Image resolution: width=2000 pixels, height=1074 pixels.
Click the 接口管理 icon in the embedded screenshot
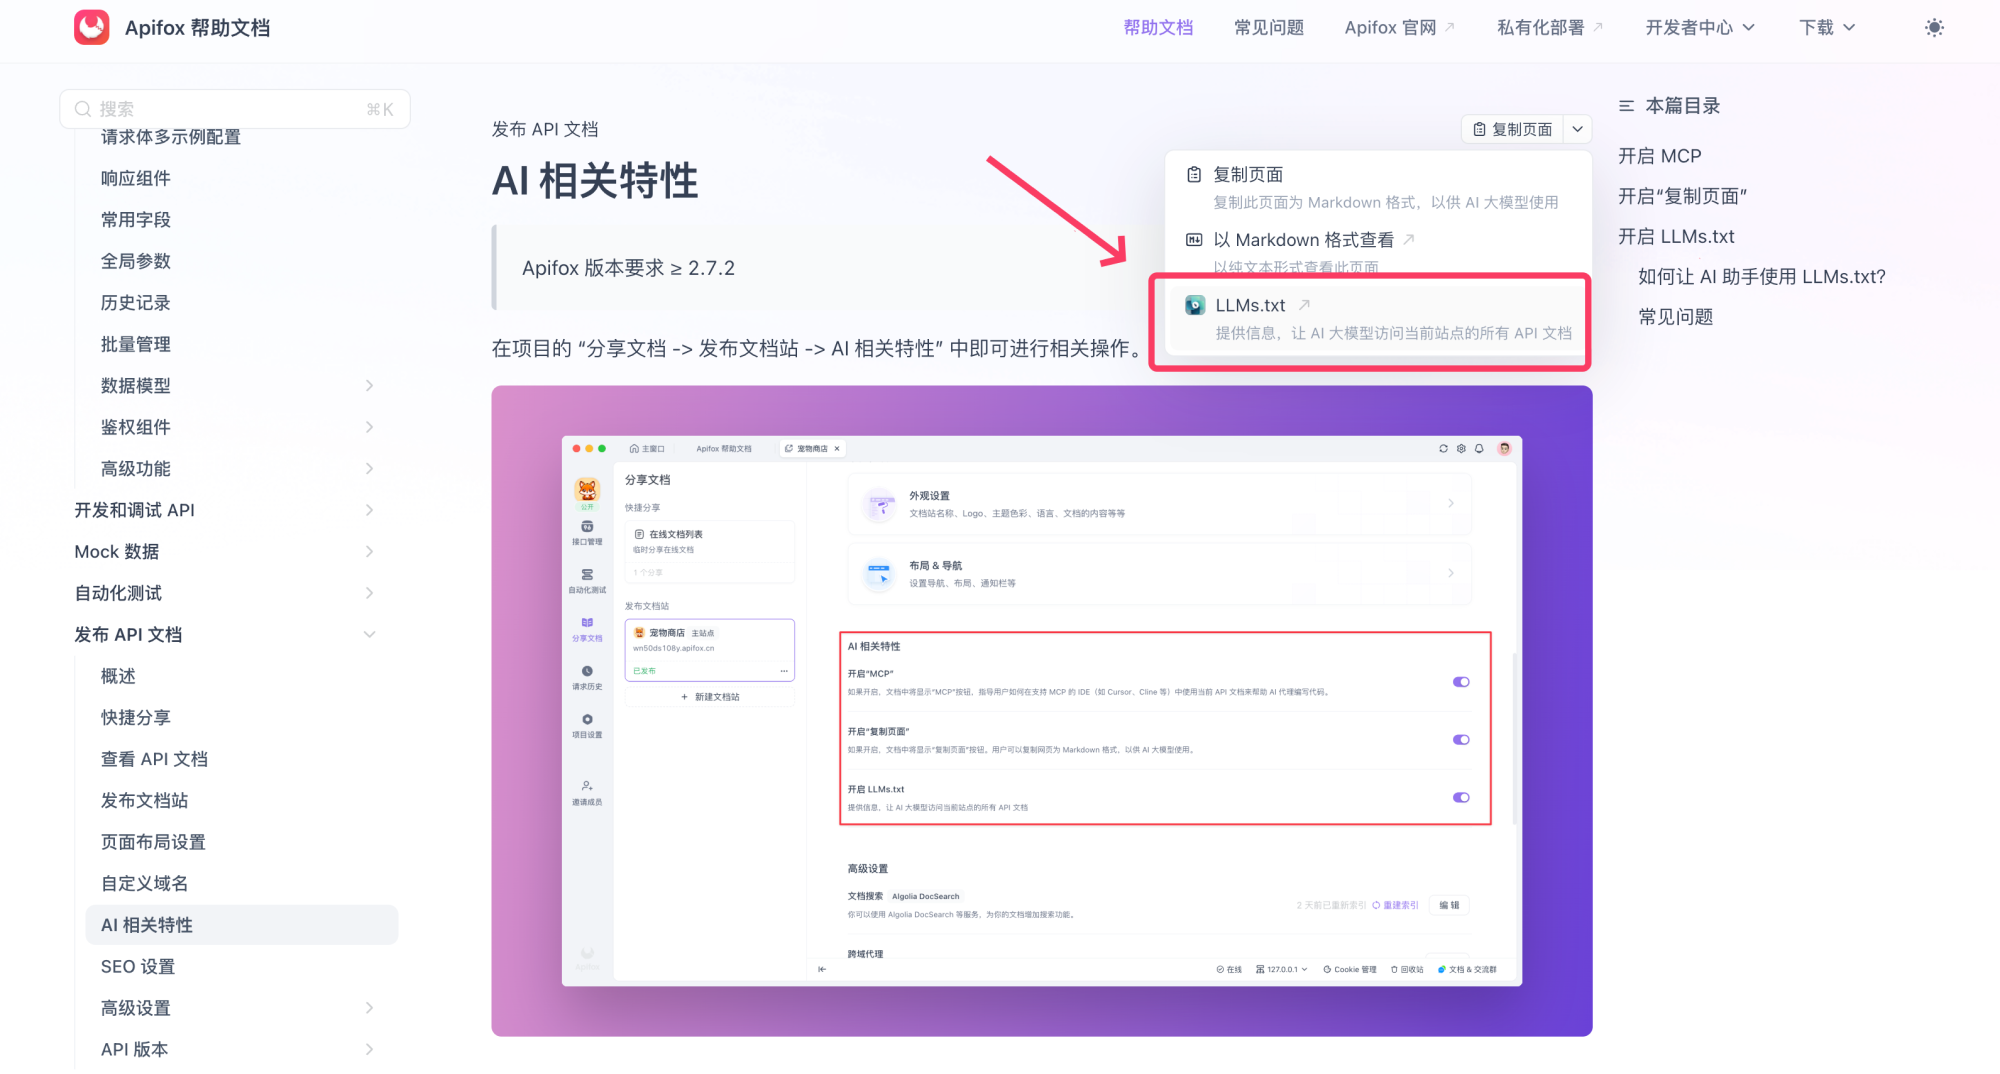click(587, 527)
